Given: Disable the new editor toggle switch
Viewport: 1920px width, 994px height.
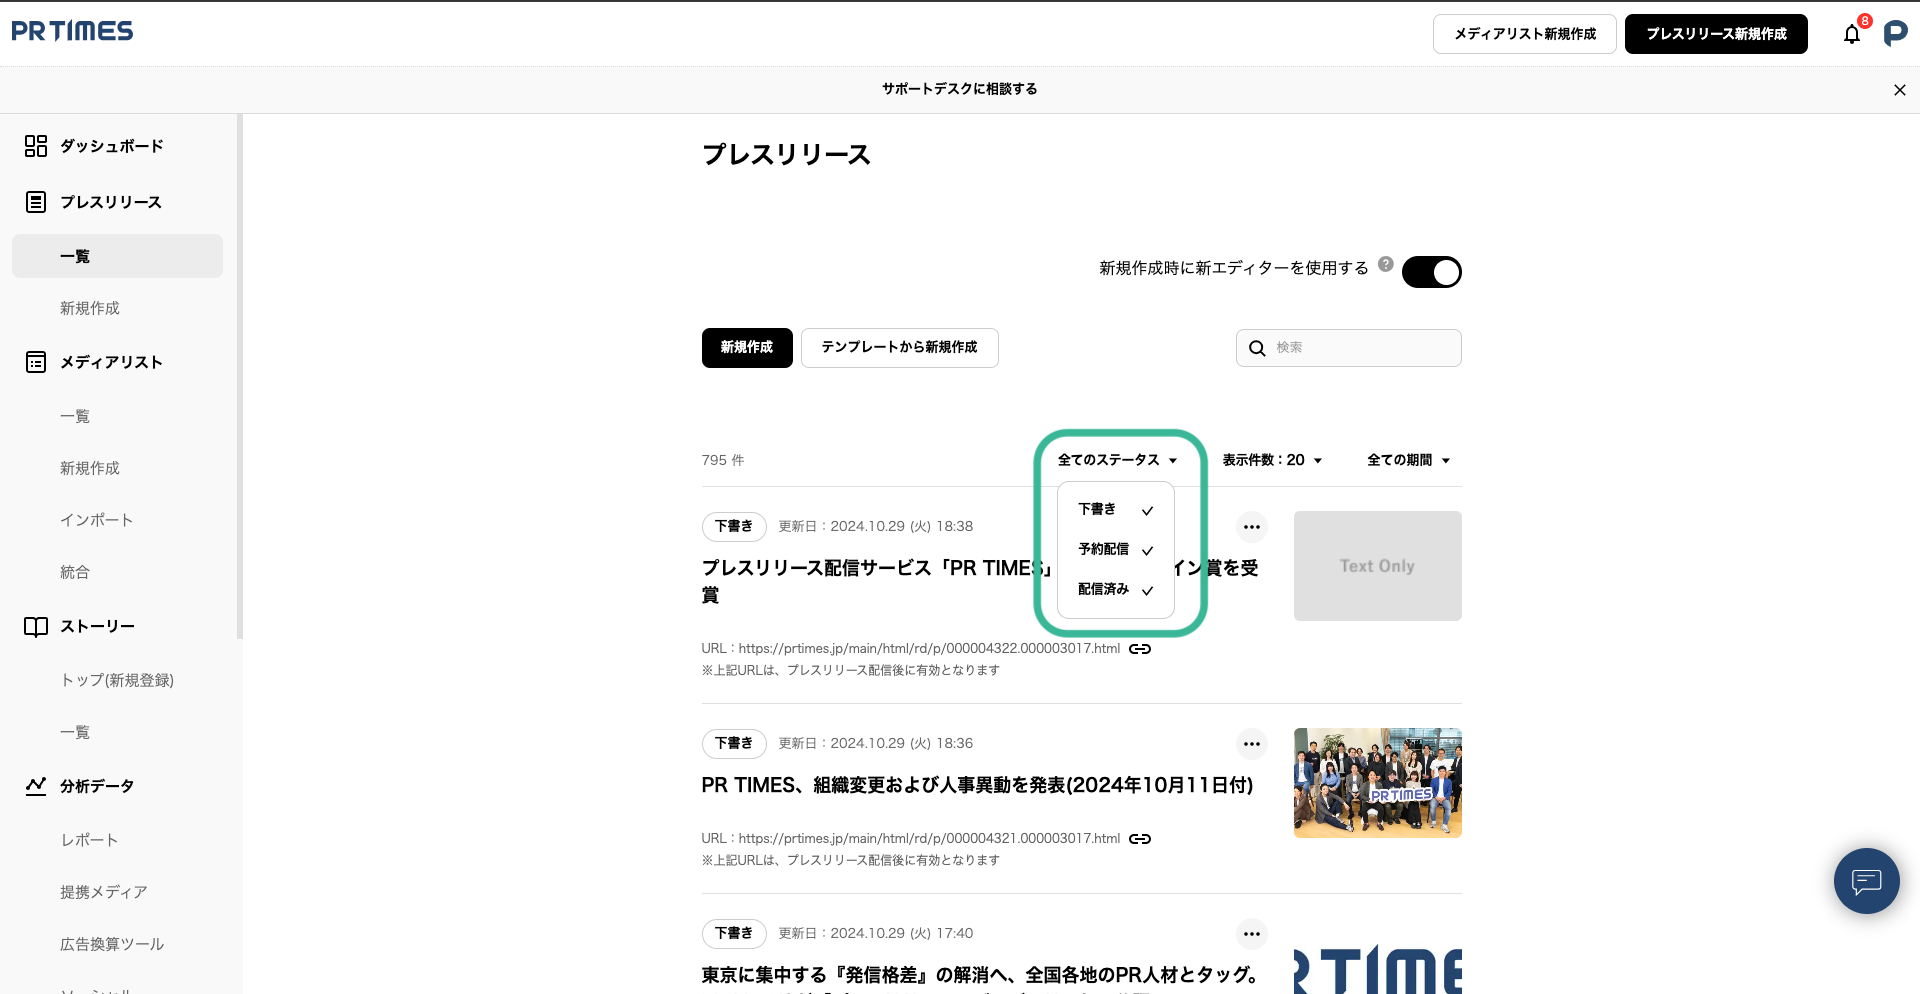Looking at the screenshot, I should [1431, 272].
